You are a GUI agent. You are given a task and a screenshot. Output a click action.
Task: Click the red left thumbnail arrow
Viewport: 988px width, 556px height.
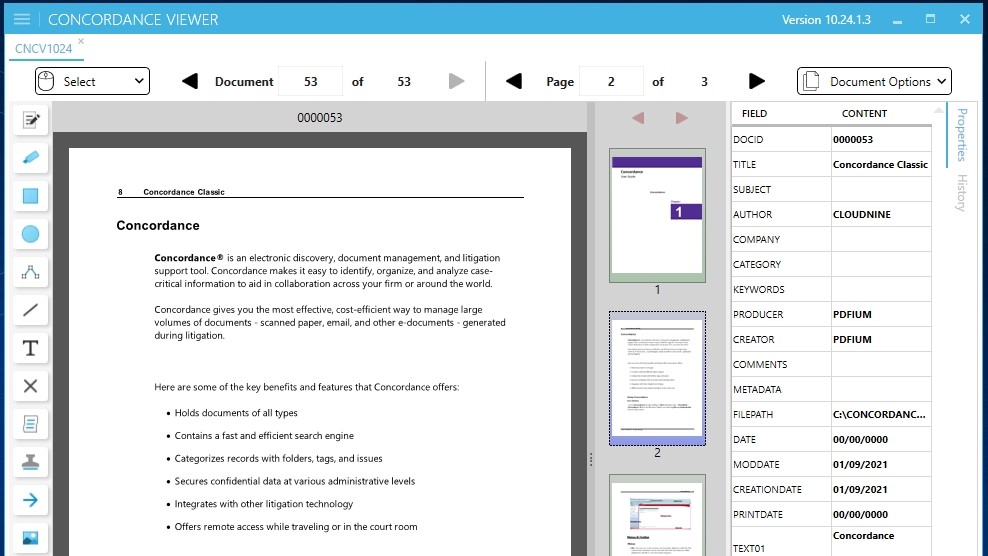click(638, 118)
